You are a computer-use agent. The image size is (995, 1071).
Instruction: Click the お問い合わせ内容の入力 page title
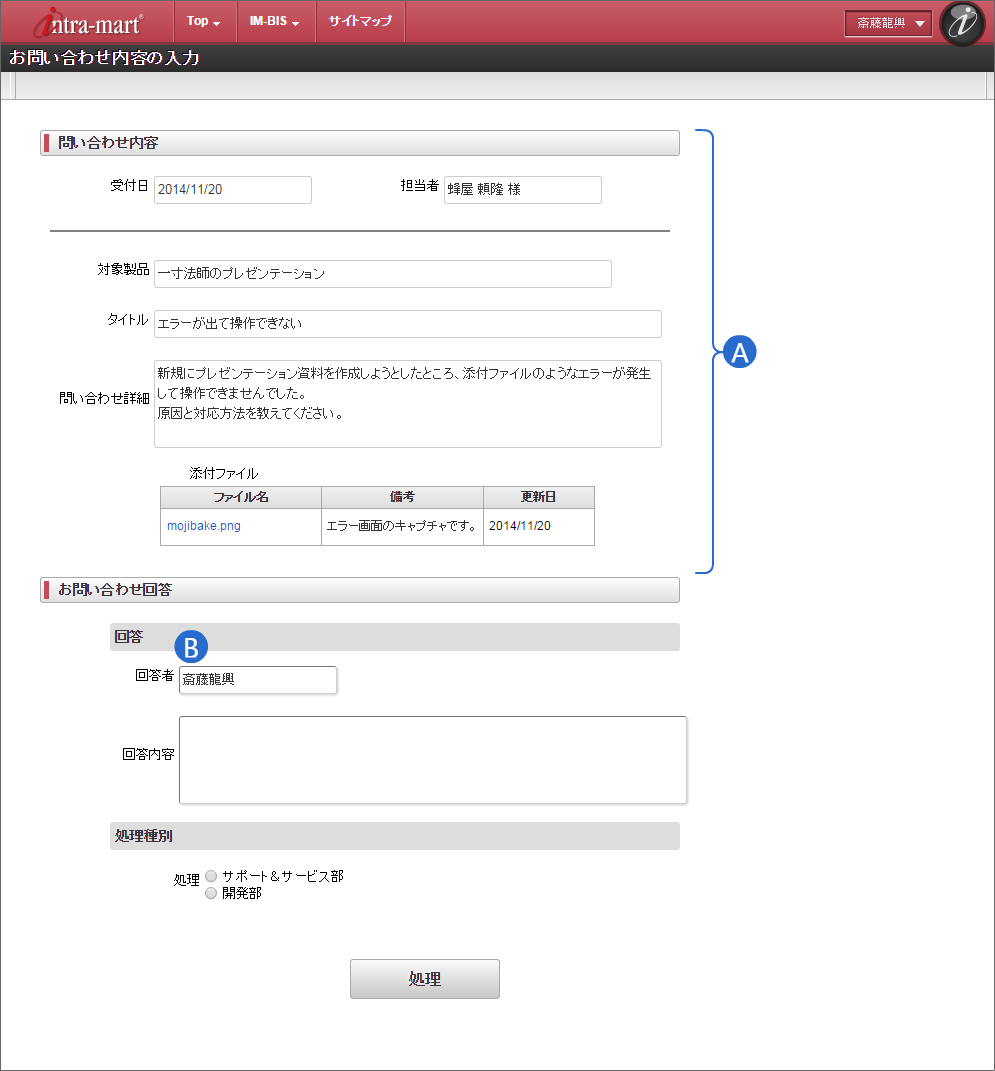click(104, 58)
